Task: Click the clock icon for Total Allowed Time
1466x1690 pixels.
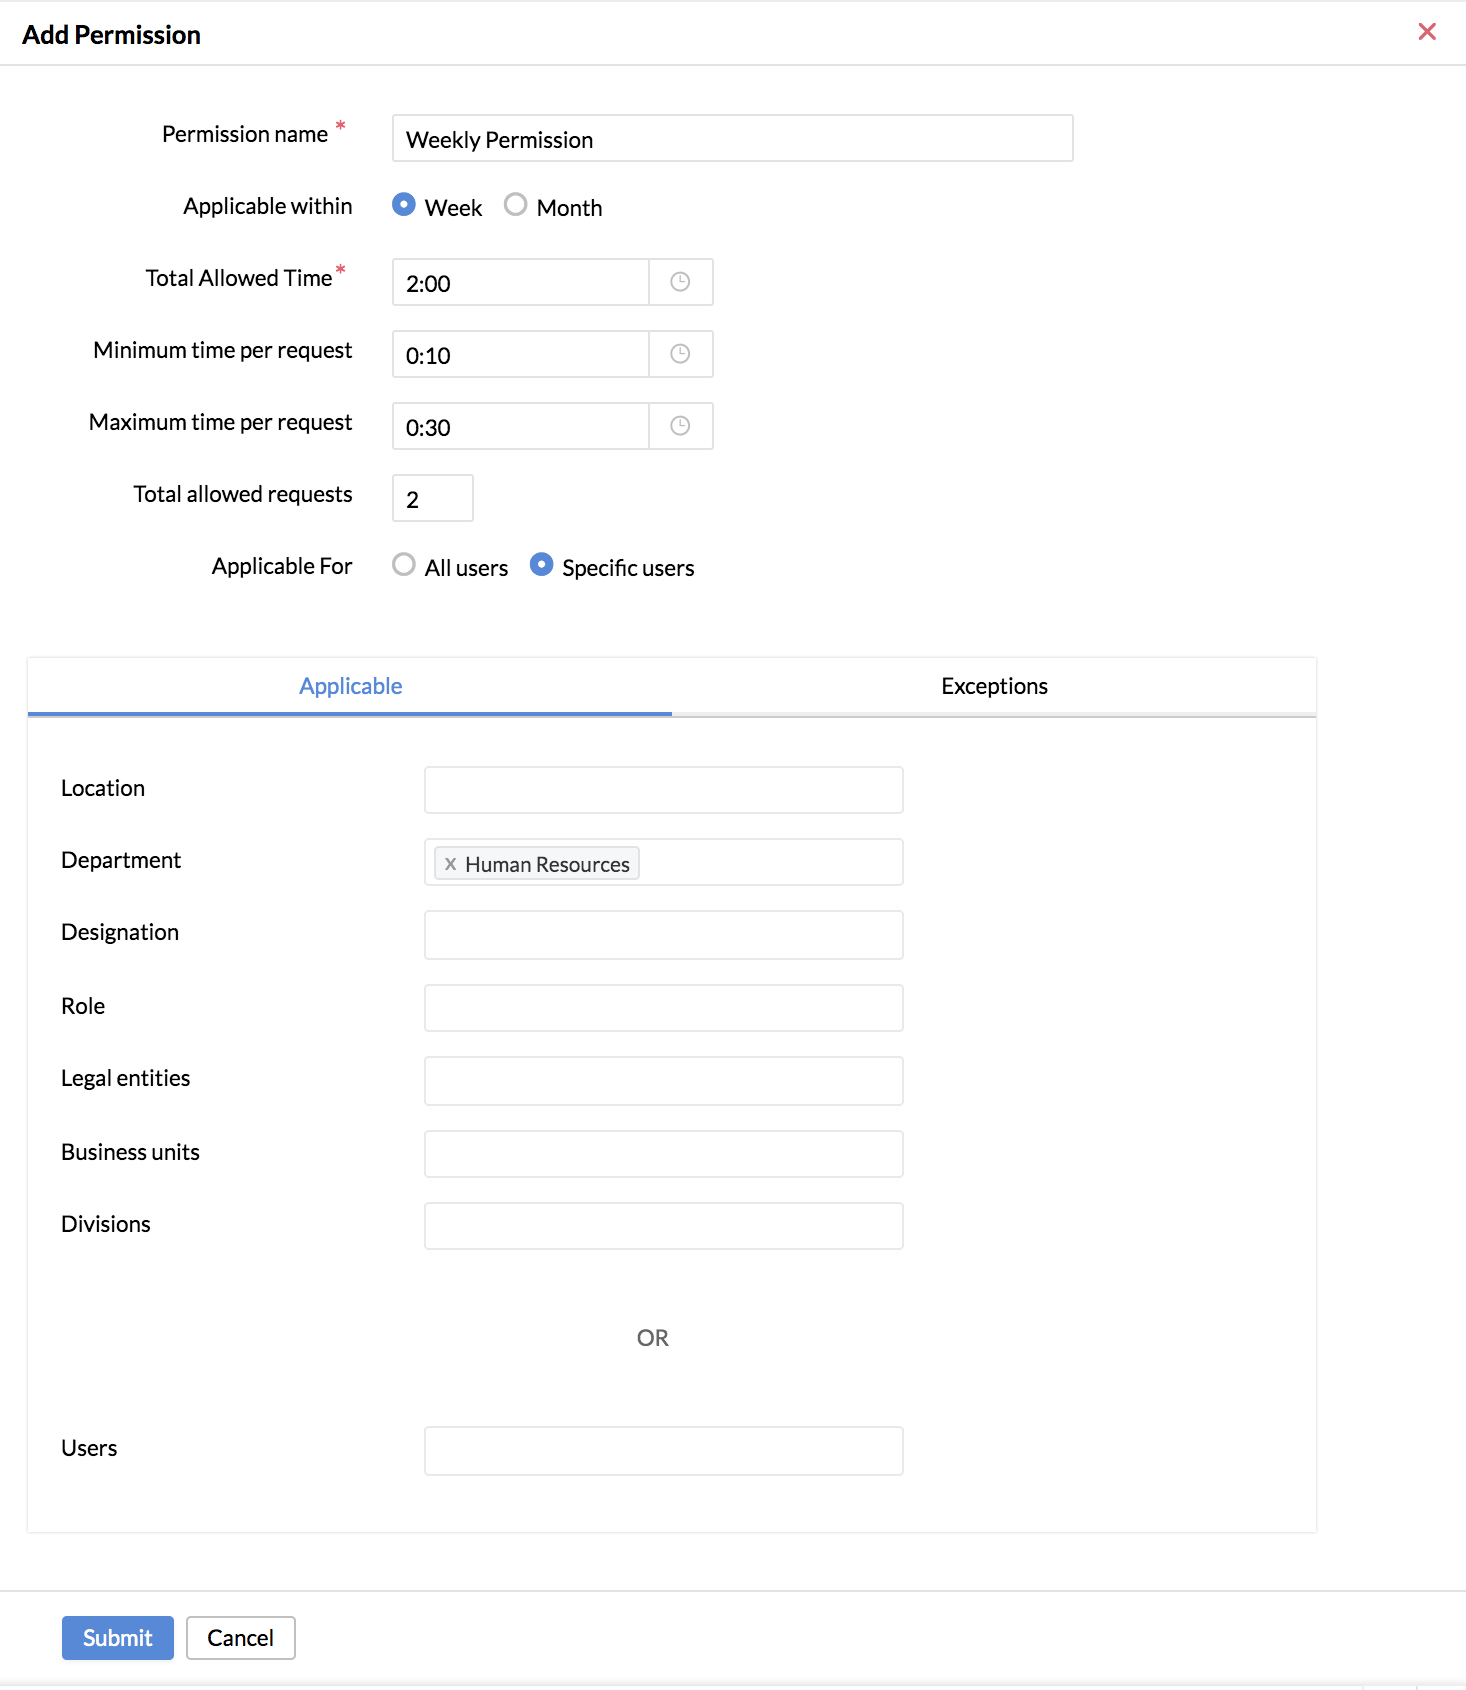Action: 680,282
